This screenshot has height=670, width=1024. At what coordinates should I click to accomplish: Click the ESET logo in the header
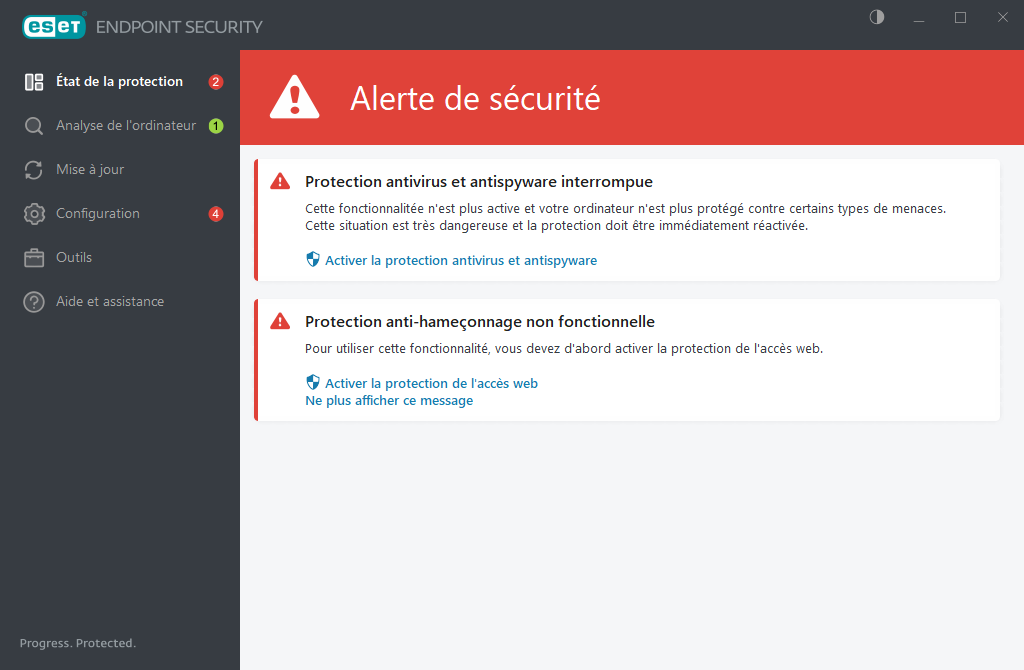click(x=54, y=25)
